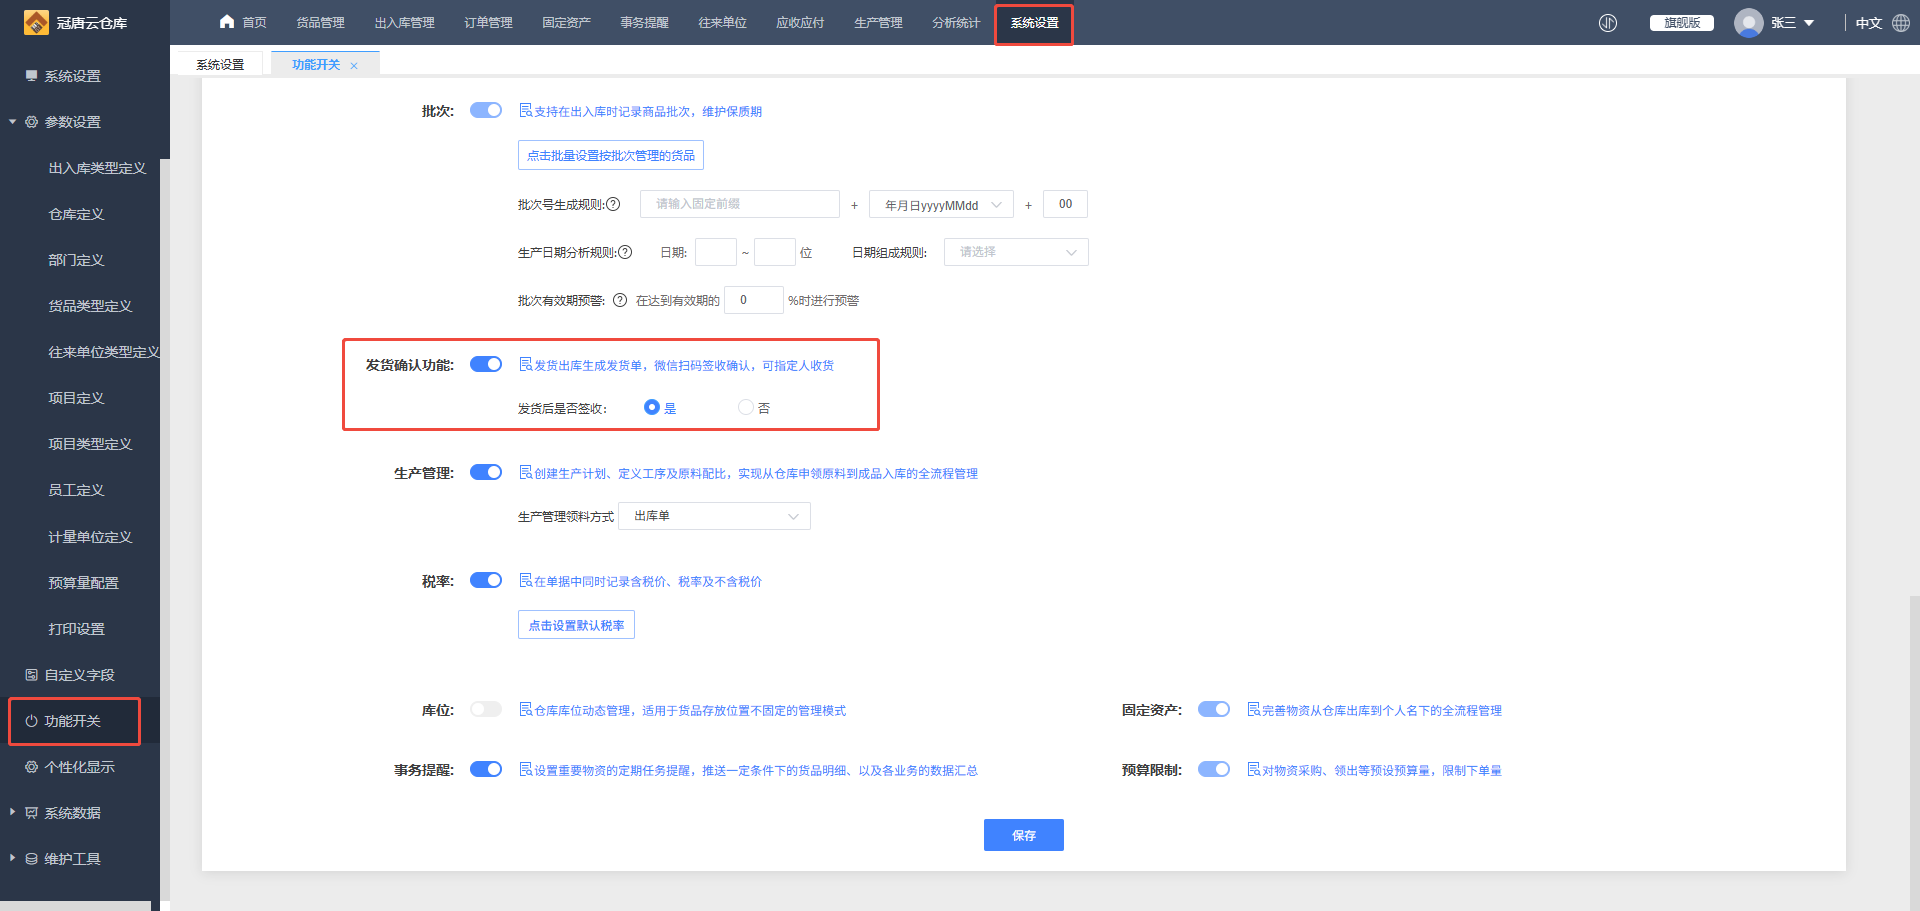1920x911 pixels.
Task: Go to 首页 via the home icon
Action: pyautogui.click(x=227, y=22)
